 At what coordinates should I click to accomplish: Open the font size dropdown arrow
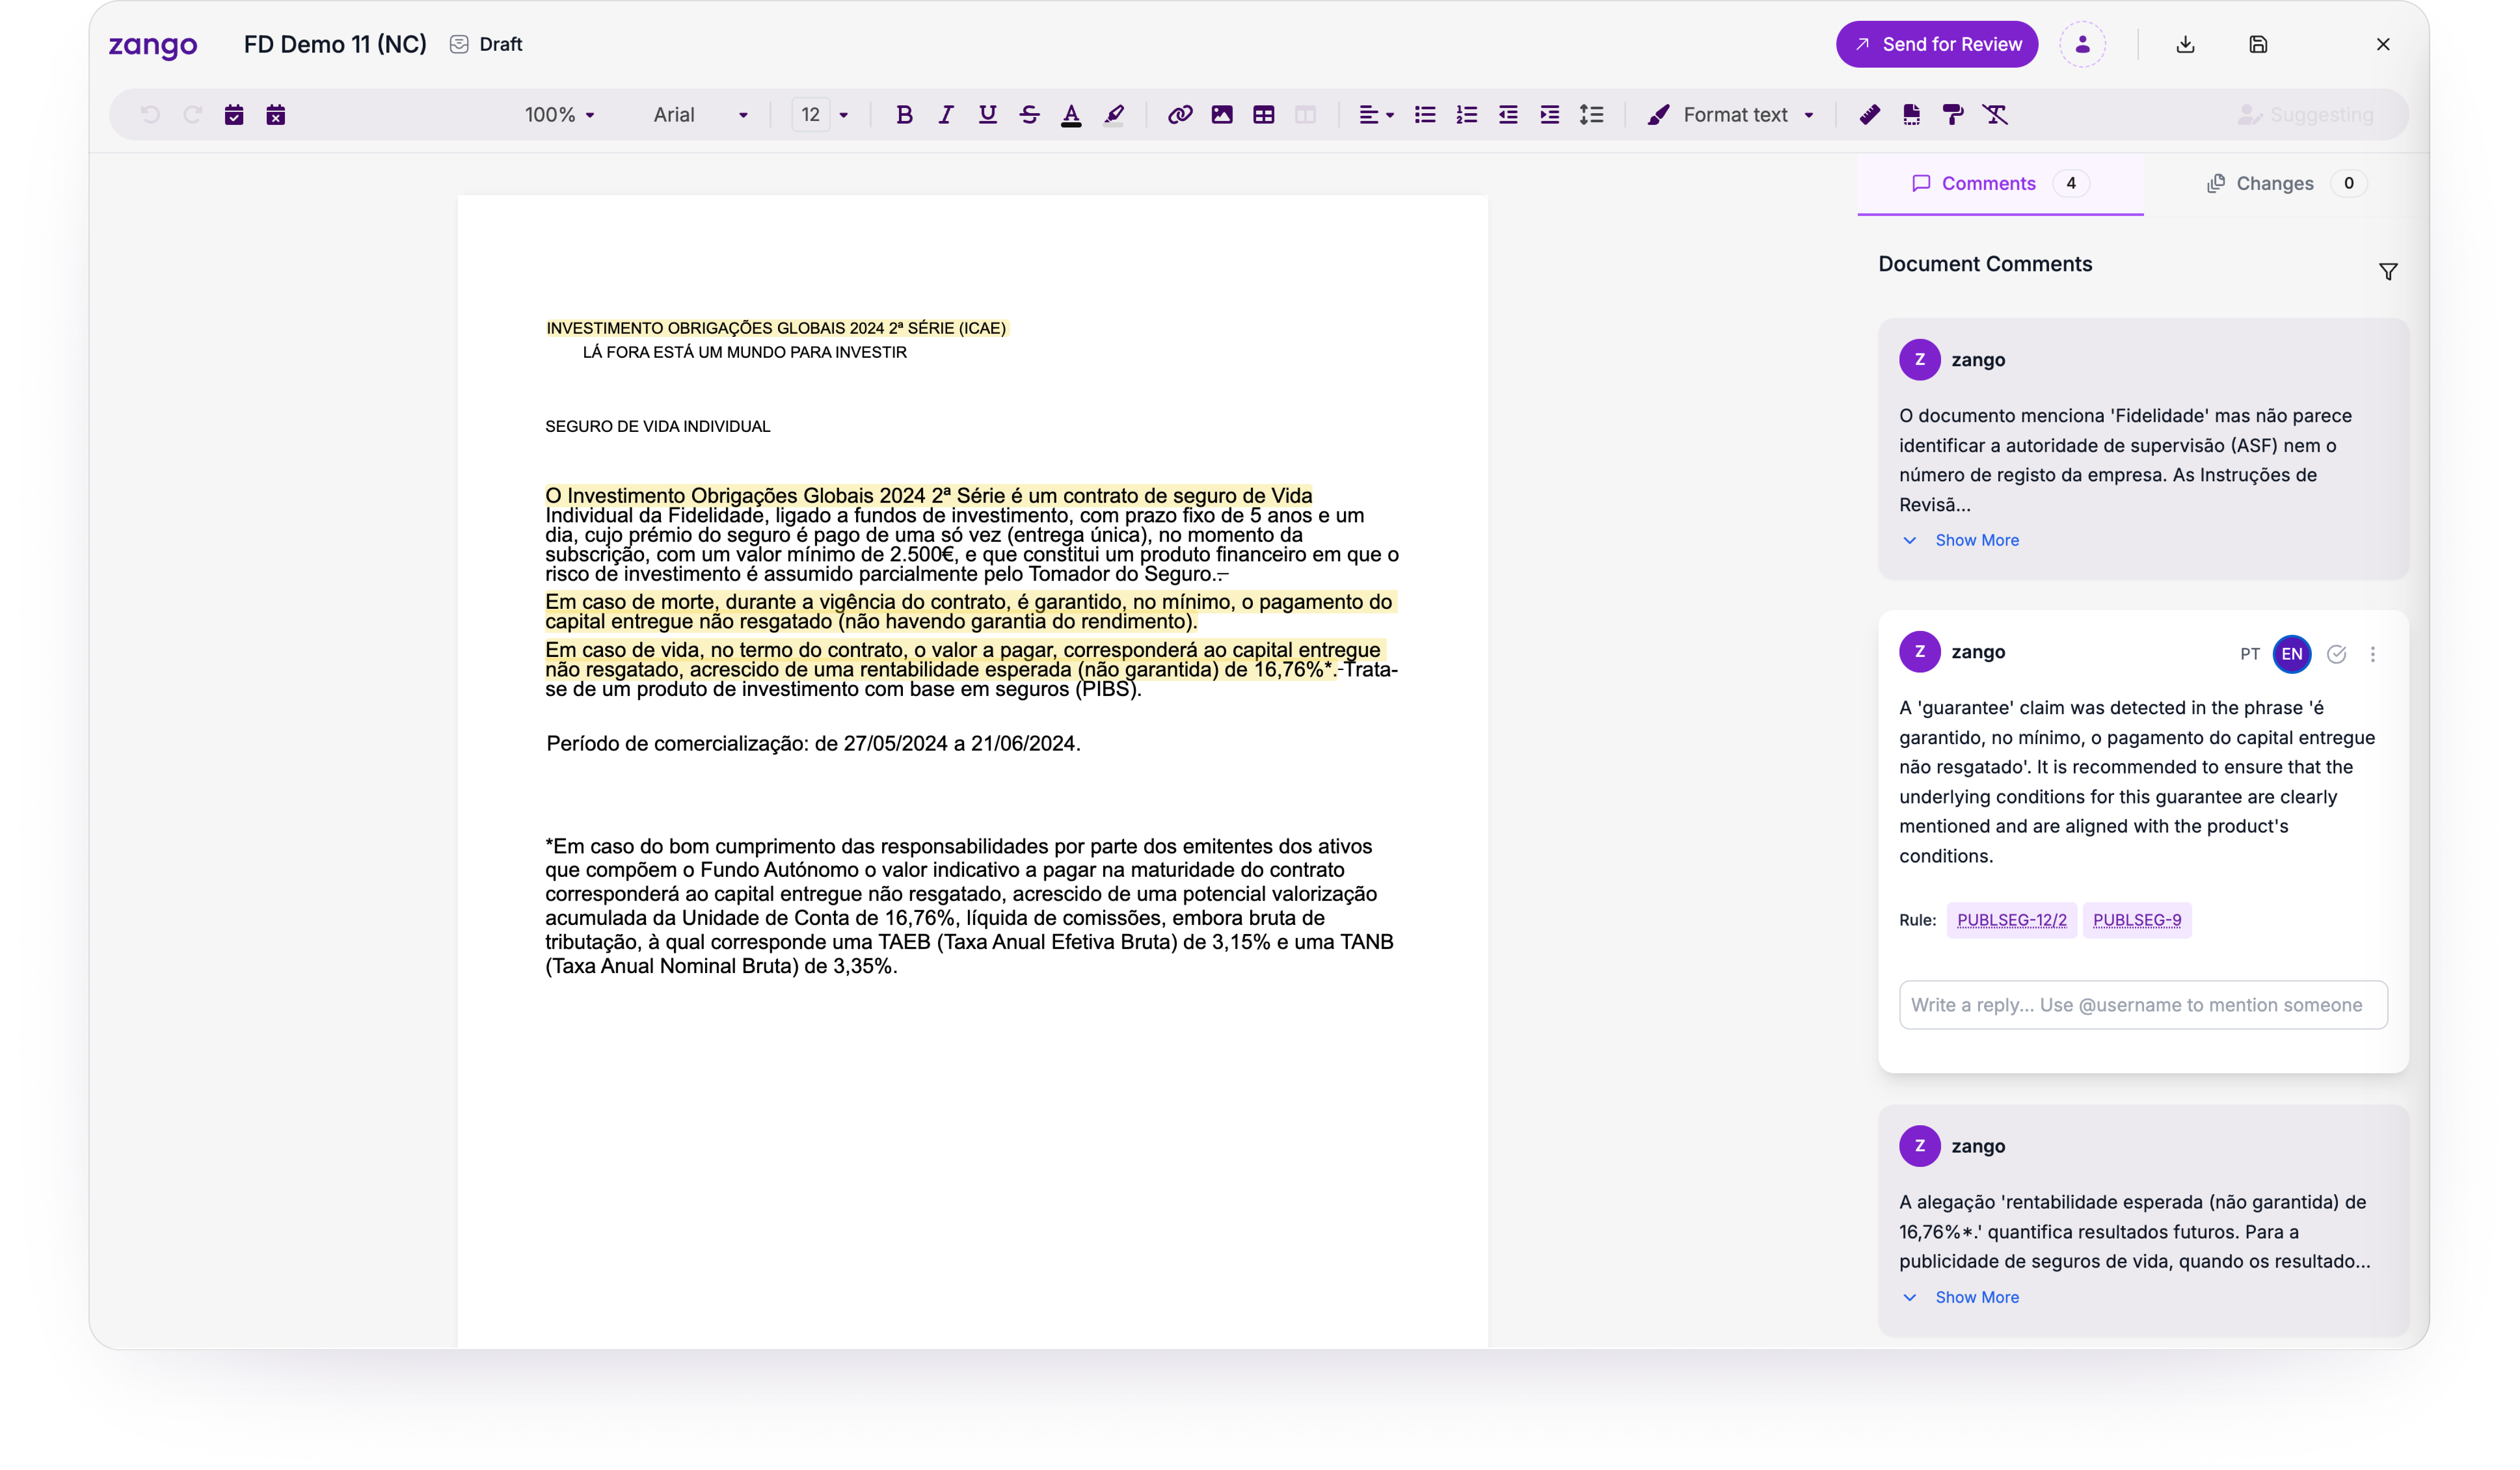click(844, 115)
